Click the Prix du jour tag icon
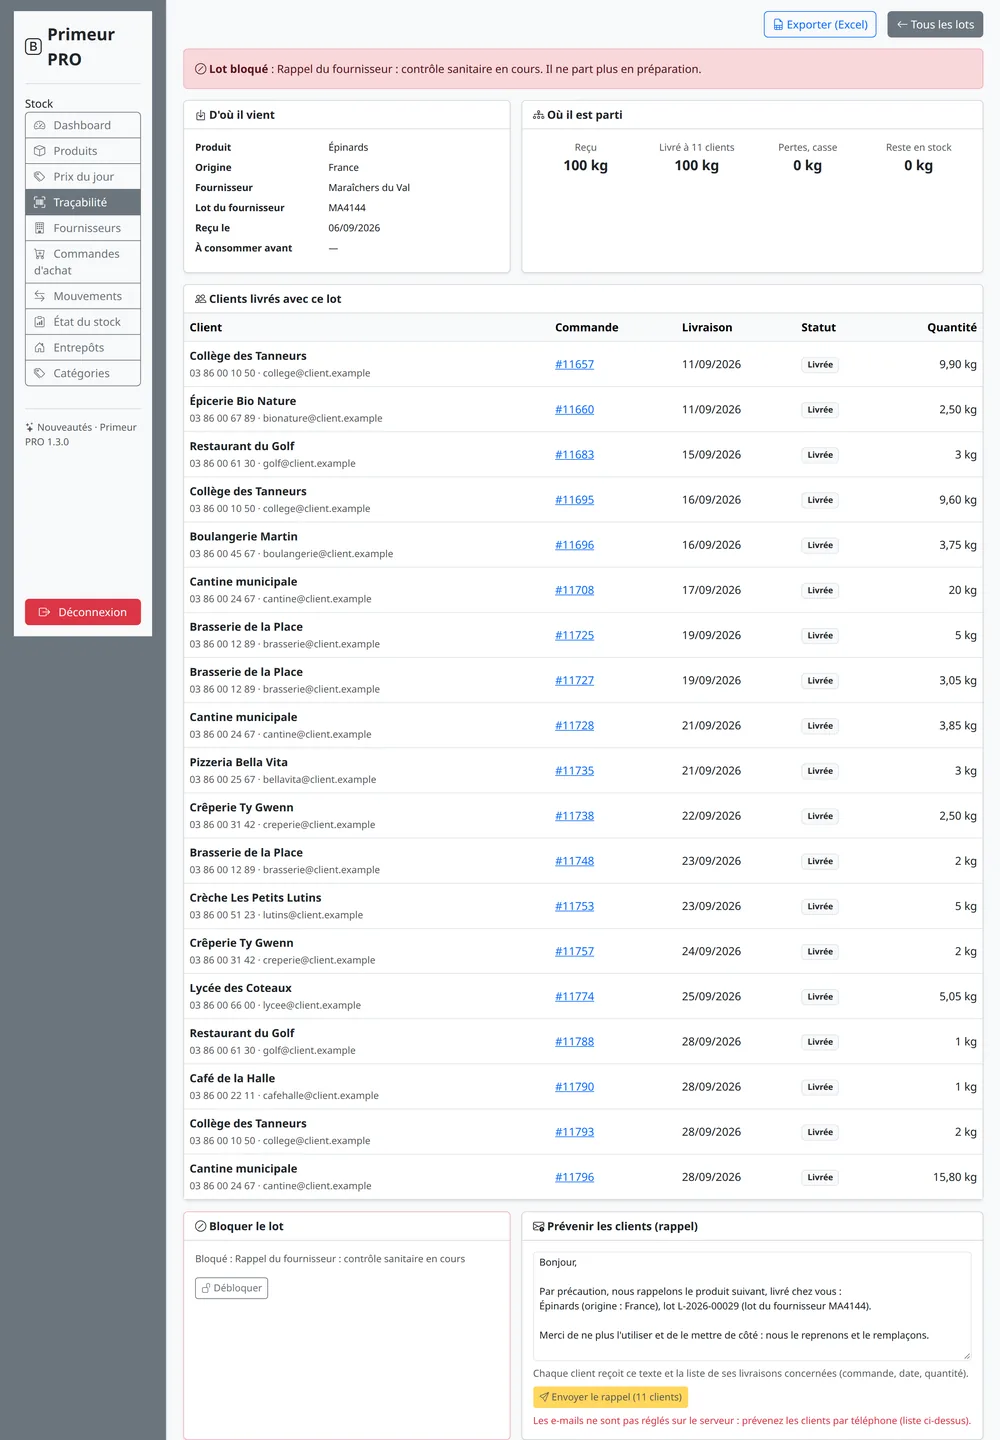This screenshot has width=1000, height=1440. [x=40, y=177]
